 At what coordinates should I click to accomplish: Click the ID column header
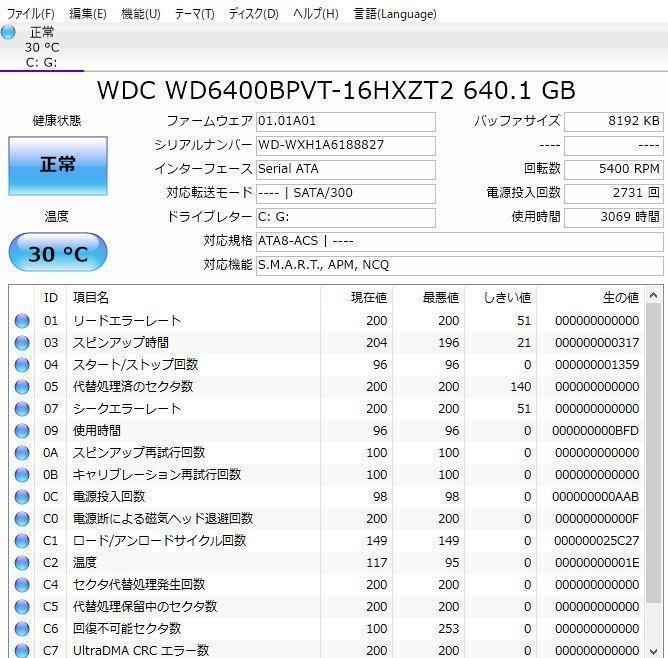[x=51, y=297]
